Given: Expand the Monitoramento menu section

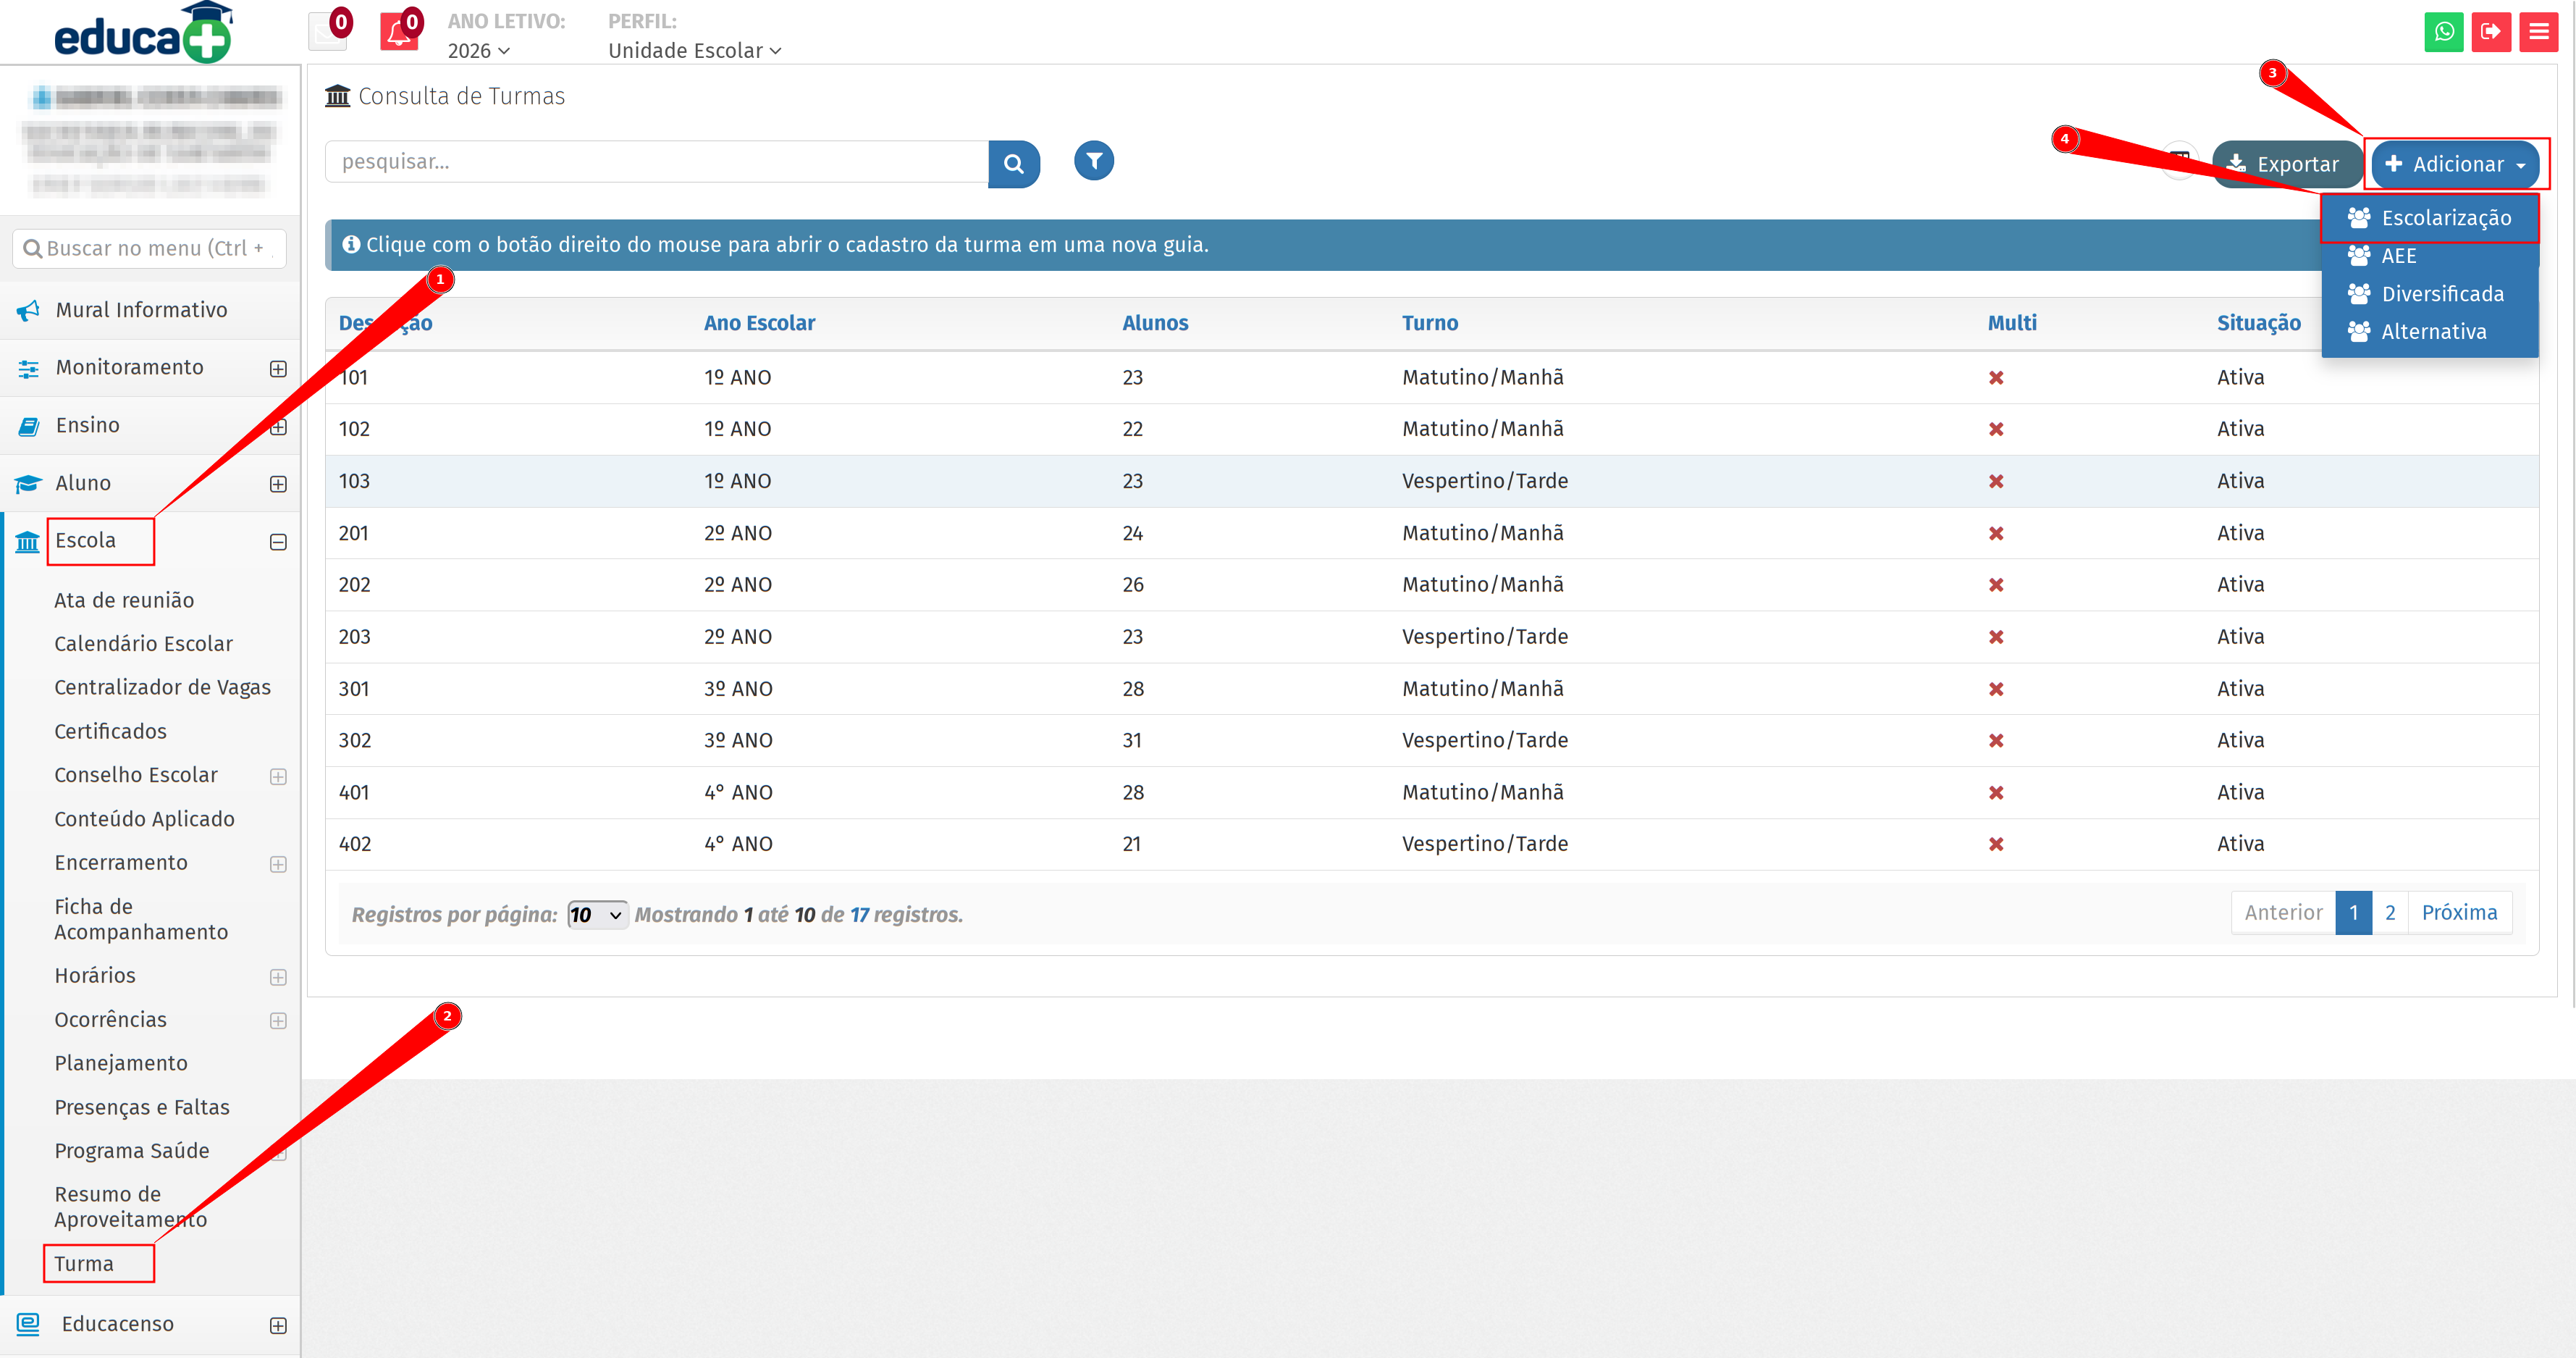Looking at the screenshot, I should pos(278,369).
